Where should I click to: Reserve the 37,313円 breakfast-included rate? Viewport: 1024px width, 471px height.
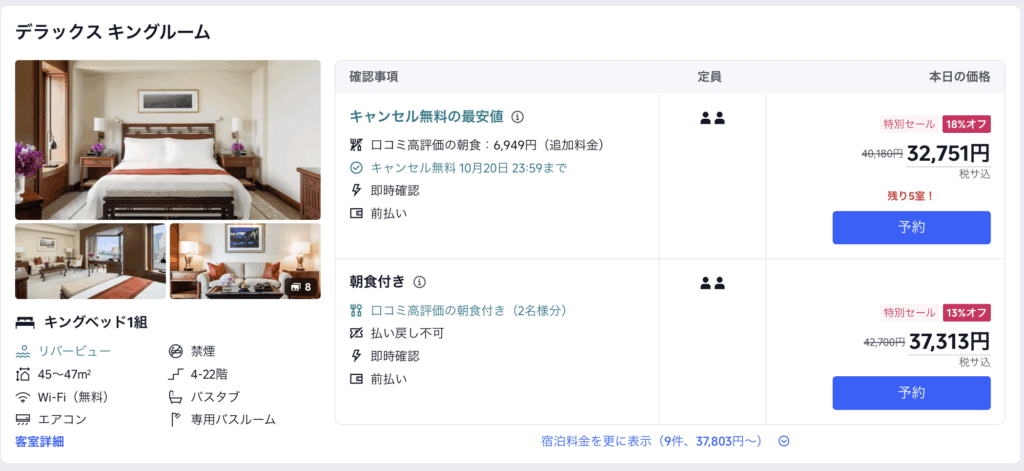(911, 393)
